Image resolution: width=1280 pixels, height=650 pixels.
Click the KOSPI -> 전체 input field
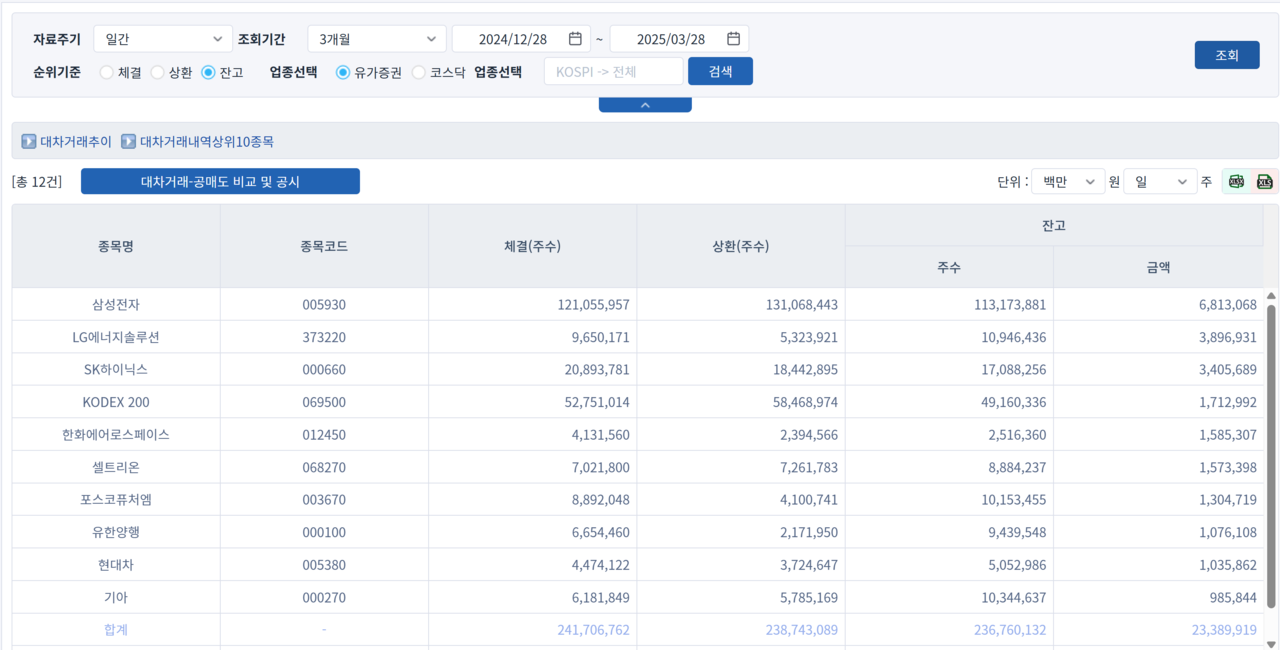coord(614,71)
